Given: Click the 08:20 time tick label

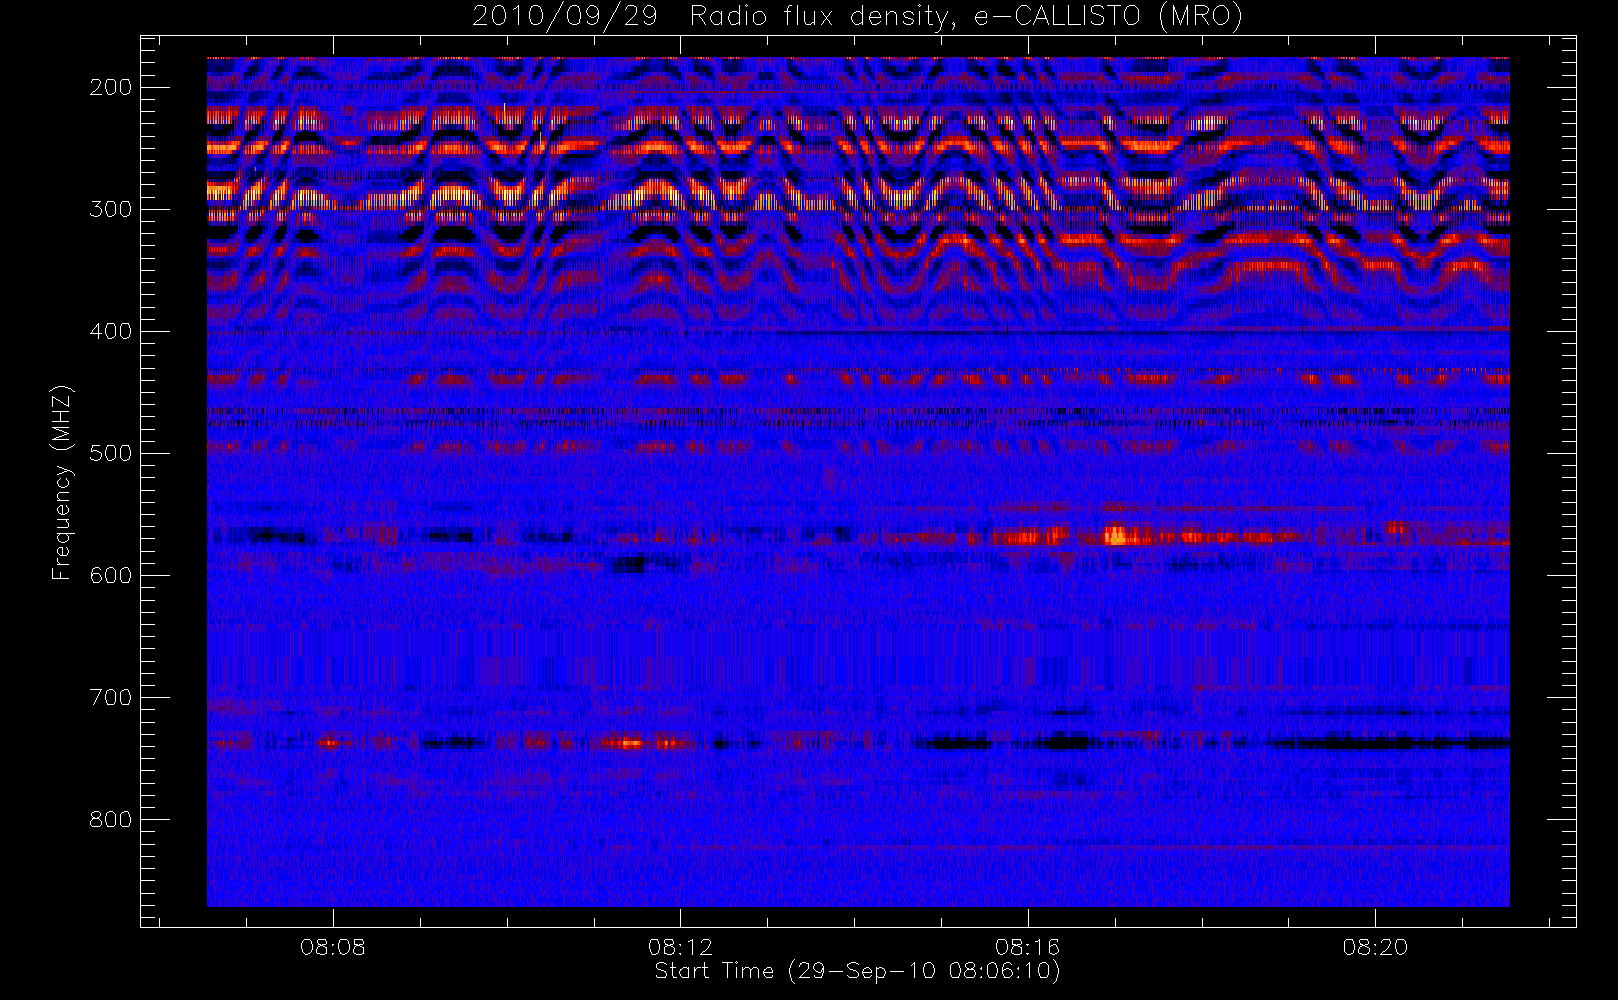Looking at the screenshot, I should click(1375, 947).
